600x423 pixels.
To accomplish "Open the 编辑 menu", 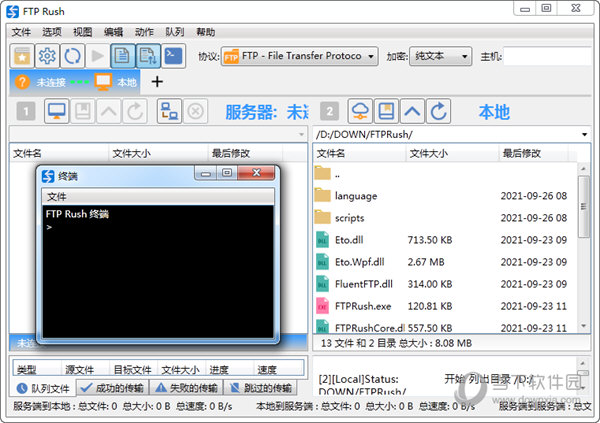I will pos(113,32).
